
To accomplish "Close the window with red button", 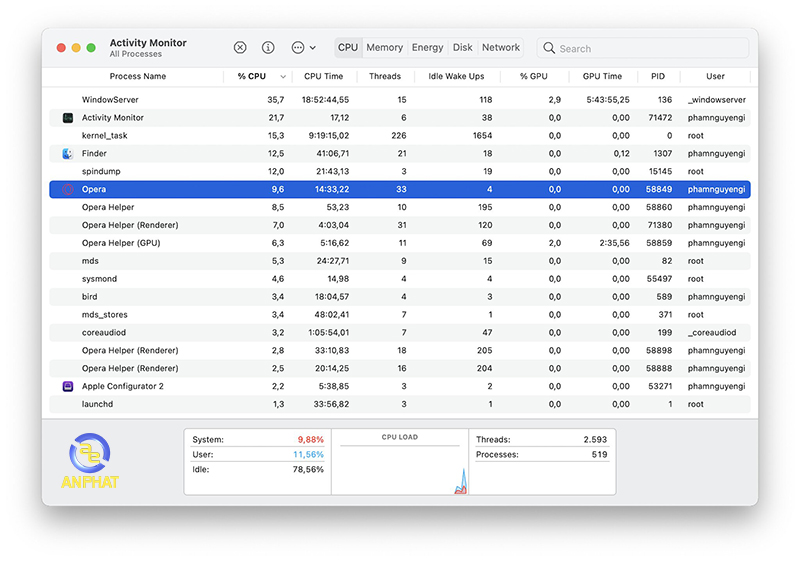I will [61, 47].
